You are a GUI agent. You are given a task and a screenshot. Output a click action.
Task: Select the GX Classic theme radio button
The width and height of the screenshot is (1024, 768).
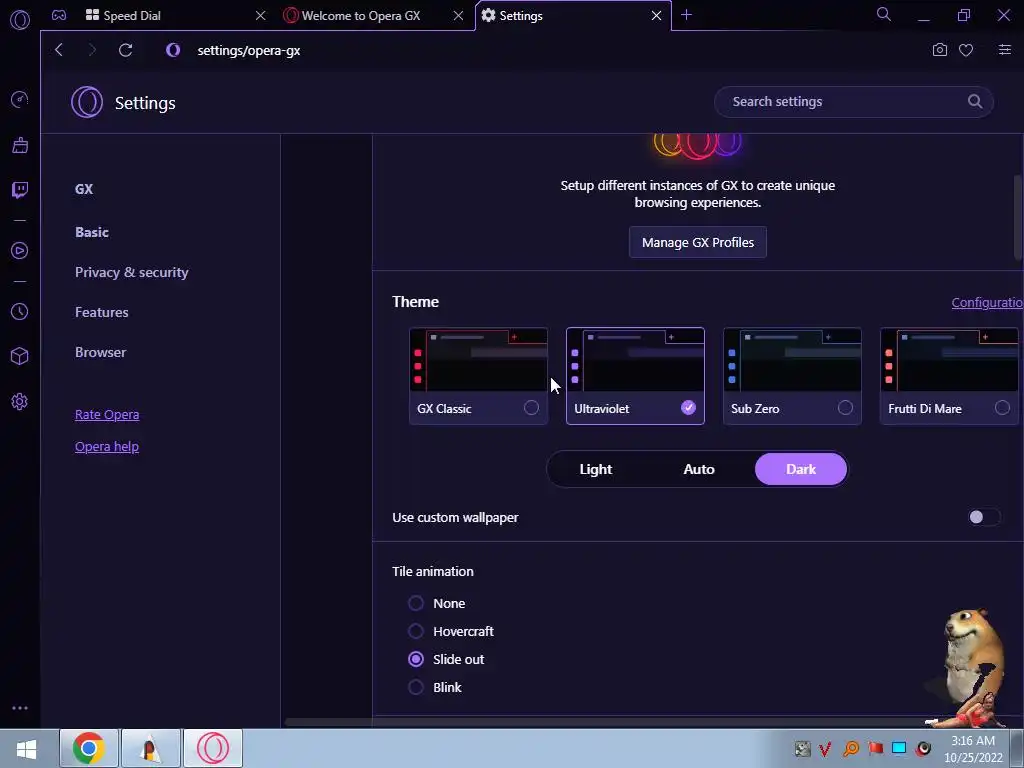click(x=531, y=408)
